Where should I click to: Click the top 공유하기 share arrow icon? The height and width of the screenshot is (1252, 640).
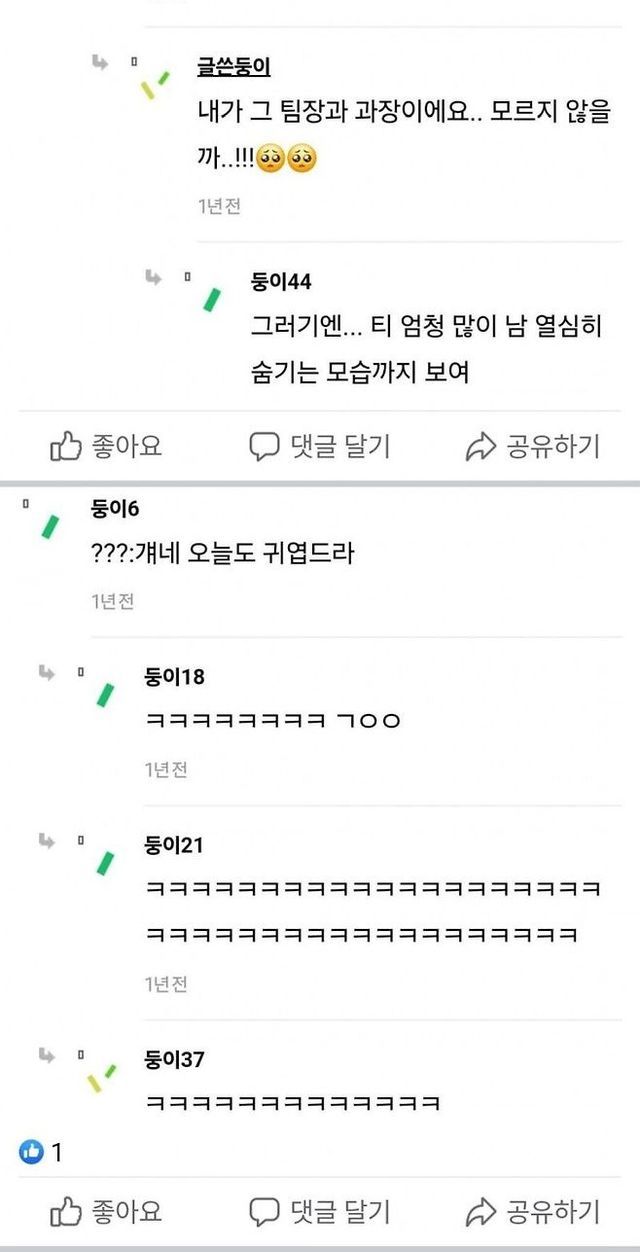coord(481,447)
